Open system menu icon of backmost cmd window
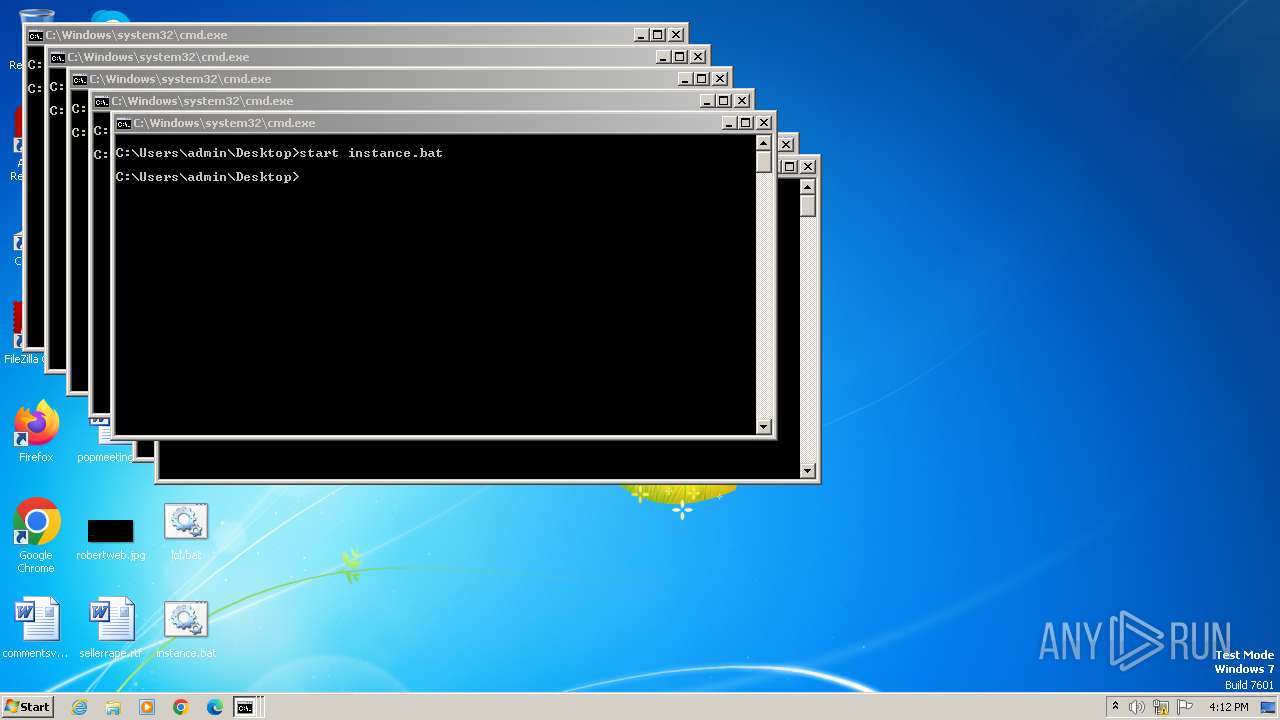This screenshot has height=720, width=1280. 36,35
